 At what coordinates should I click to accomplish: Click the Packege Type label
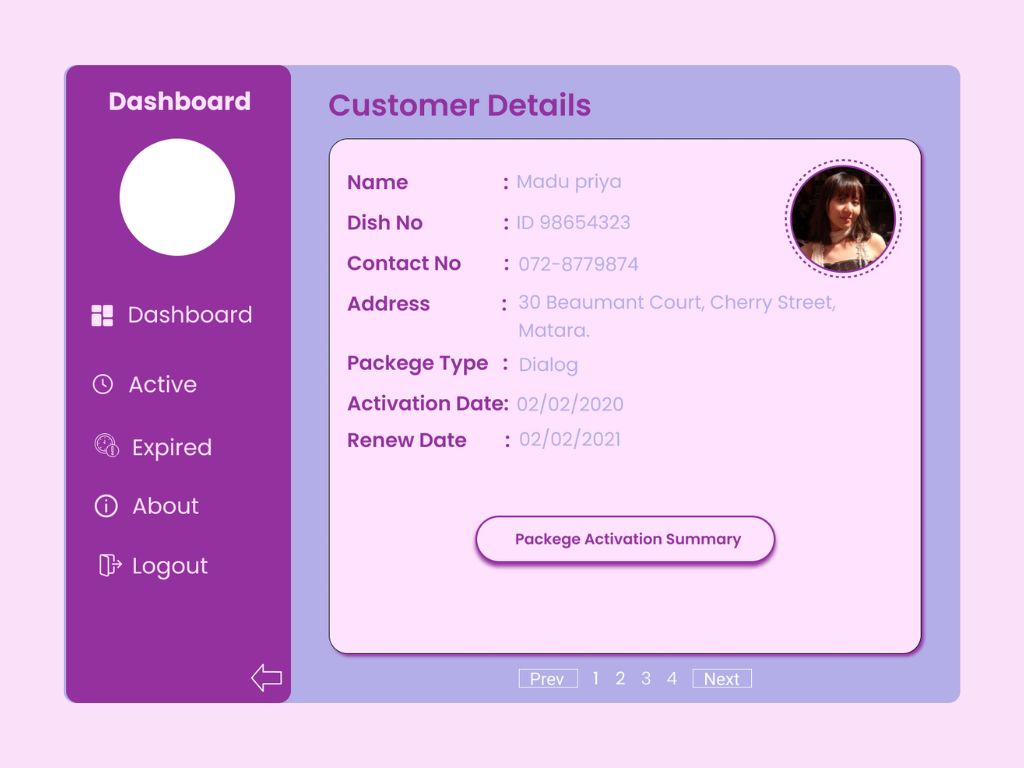(417, 364)
